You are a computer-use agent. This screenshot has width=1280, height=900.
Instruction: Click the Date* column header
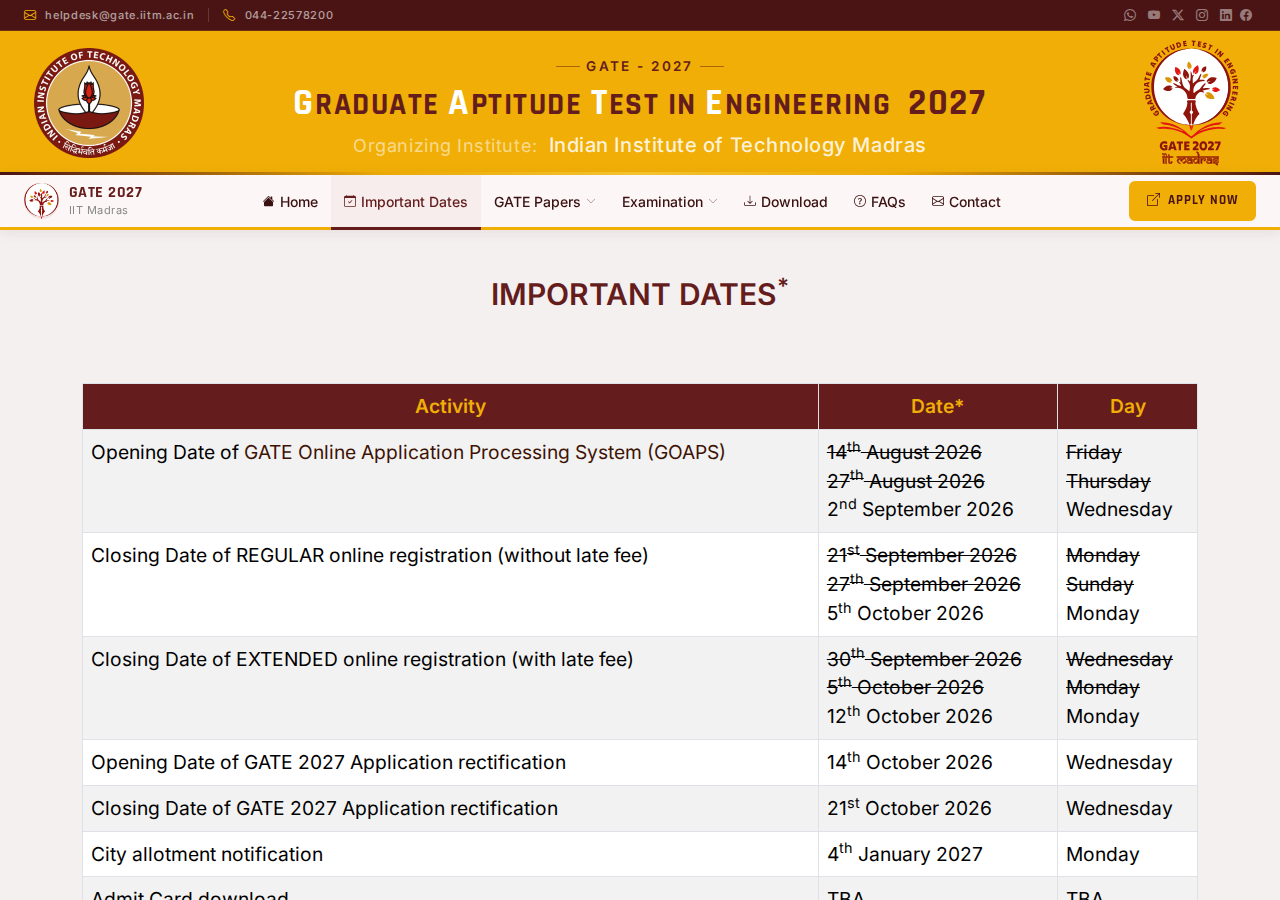(937, 406)
